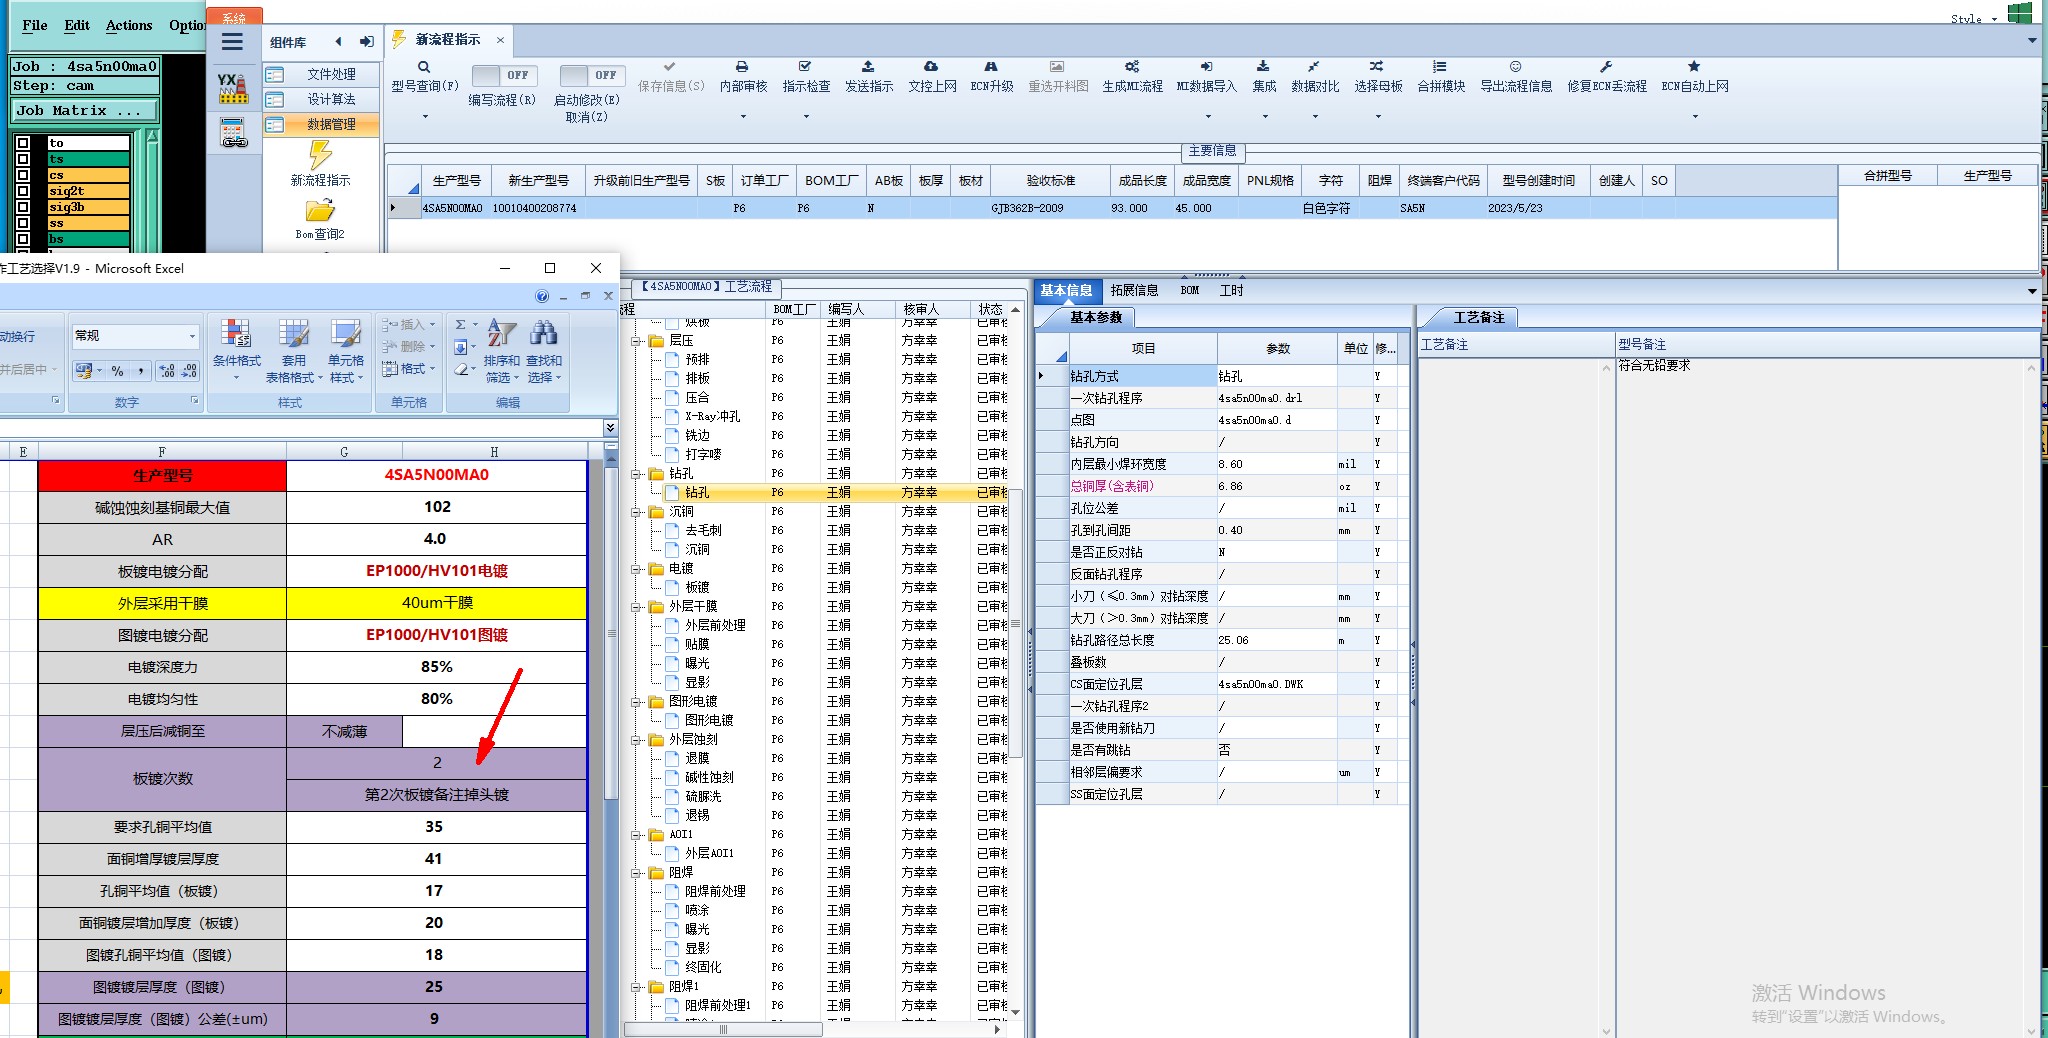Collapse the 外层干膜 tree folder
Screen dimensions: 2048x1038
click(x=636, y=607)
